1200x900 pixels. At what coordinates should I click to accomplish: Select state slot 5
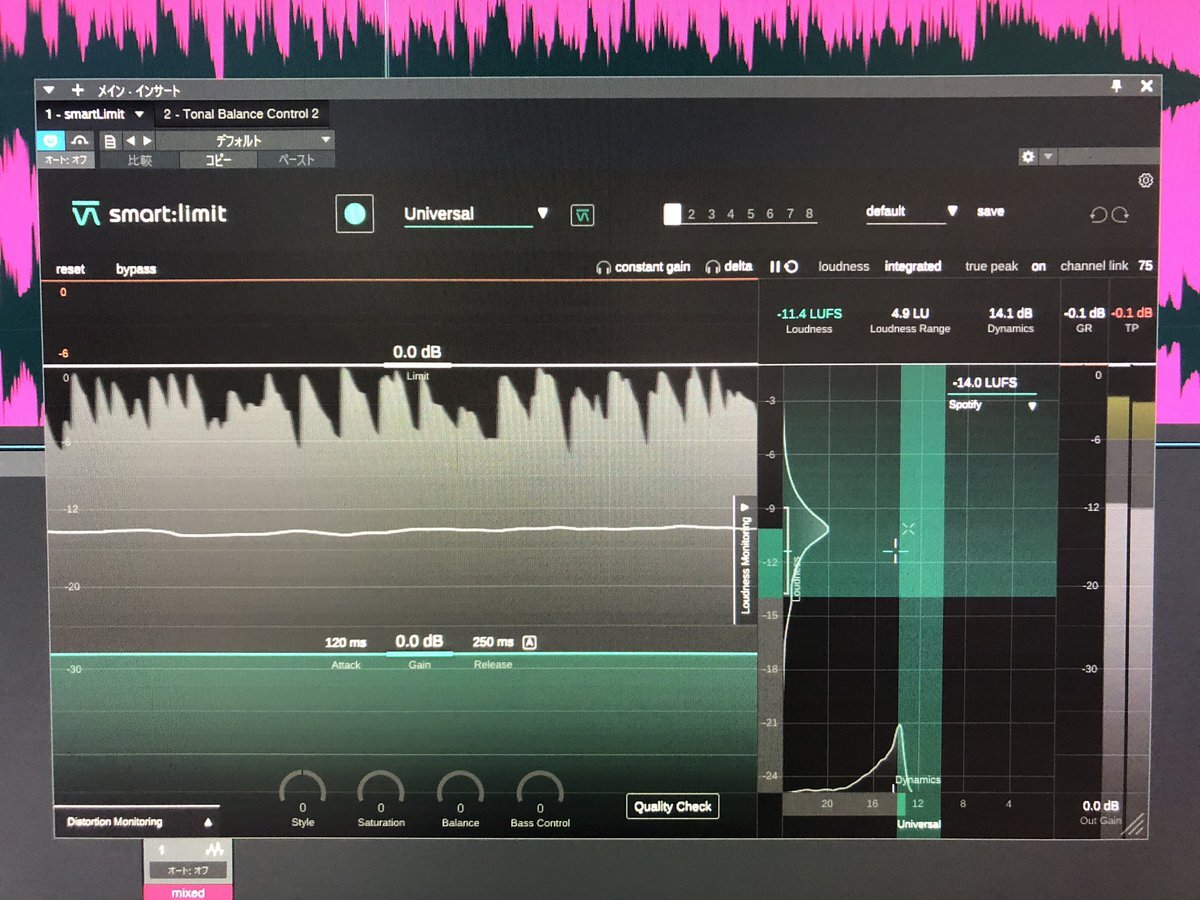[x=751, y=214]
